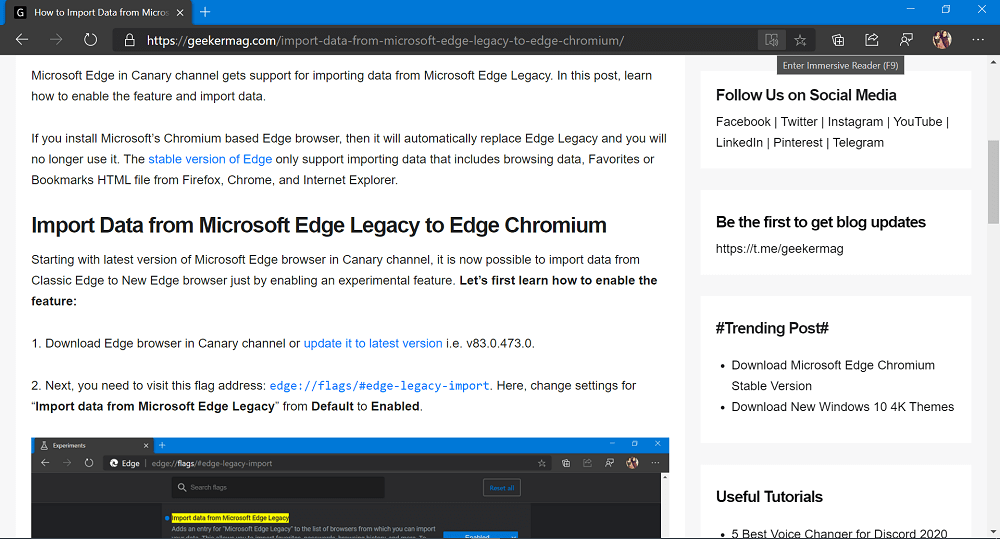Click the Experiments flags screenshot image
1000x539 pixels.
click(349, 488)
